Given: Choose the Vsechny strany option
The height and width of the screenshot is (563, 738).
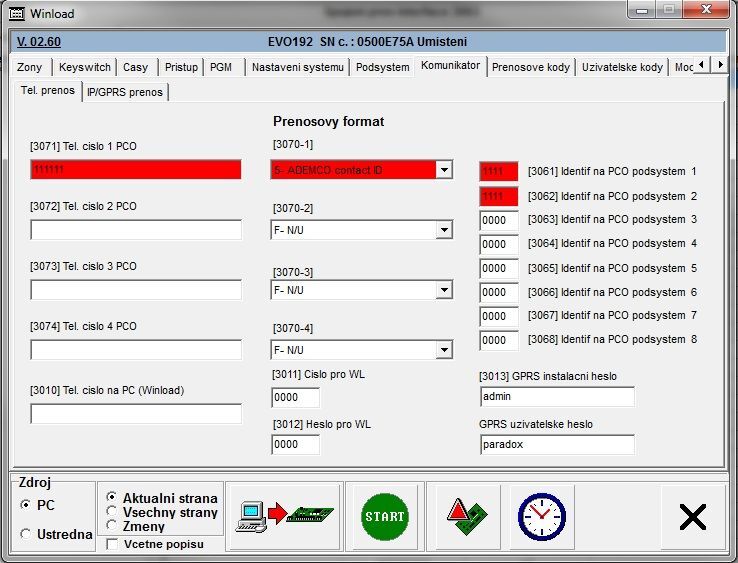Looking at the screenshot, I should coord(112,512).
